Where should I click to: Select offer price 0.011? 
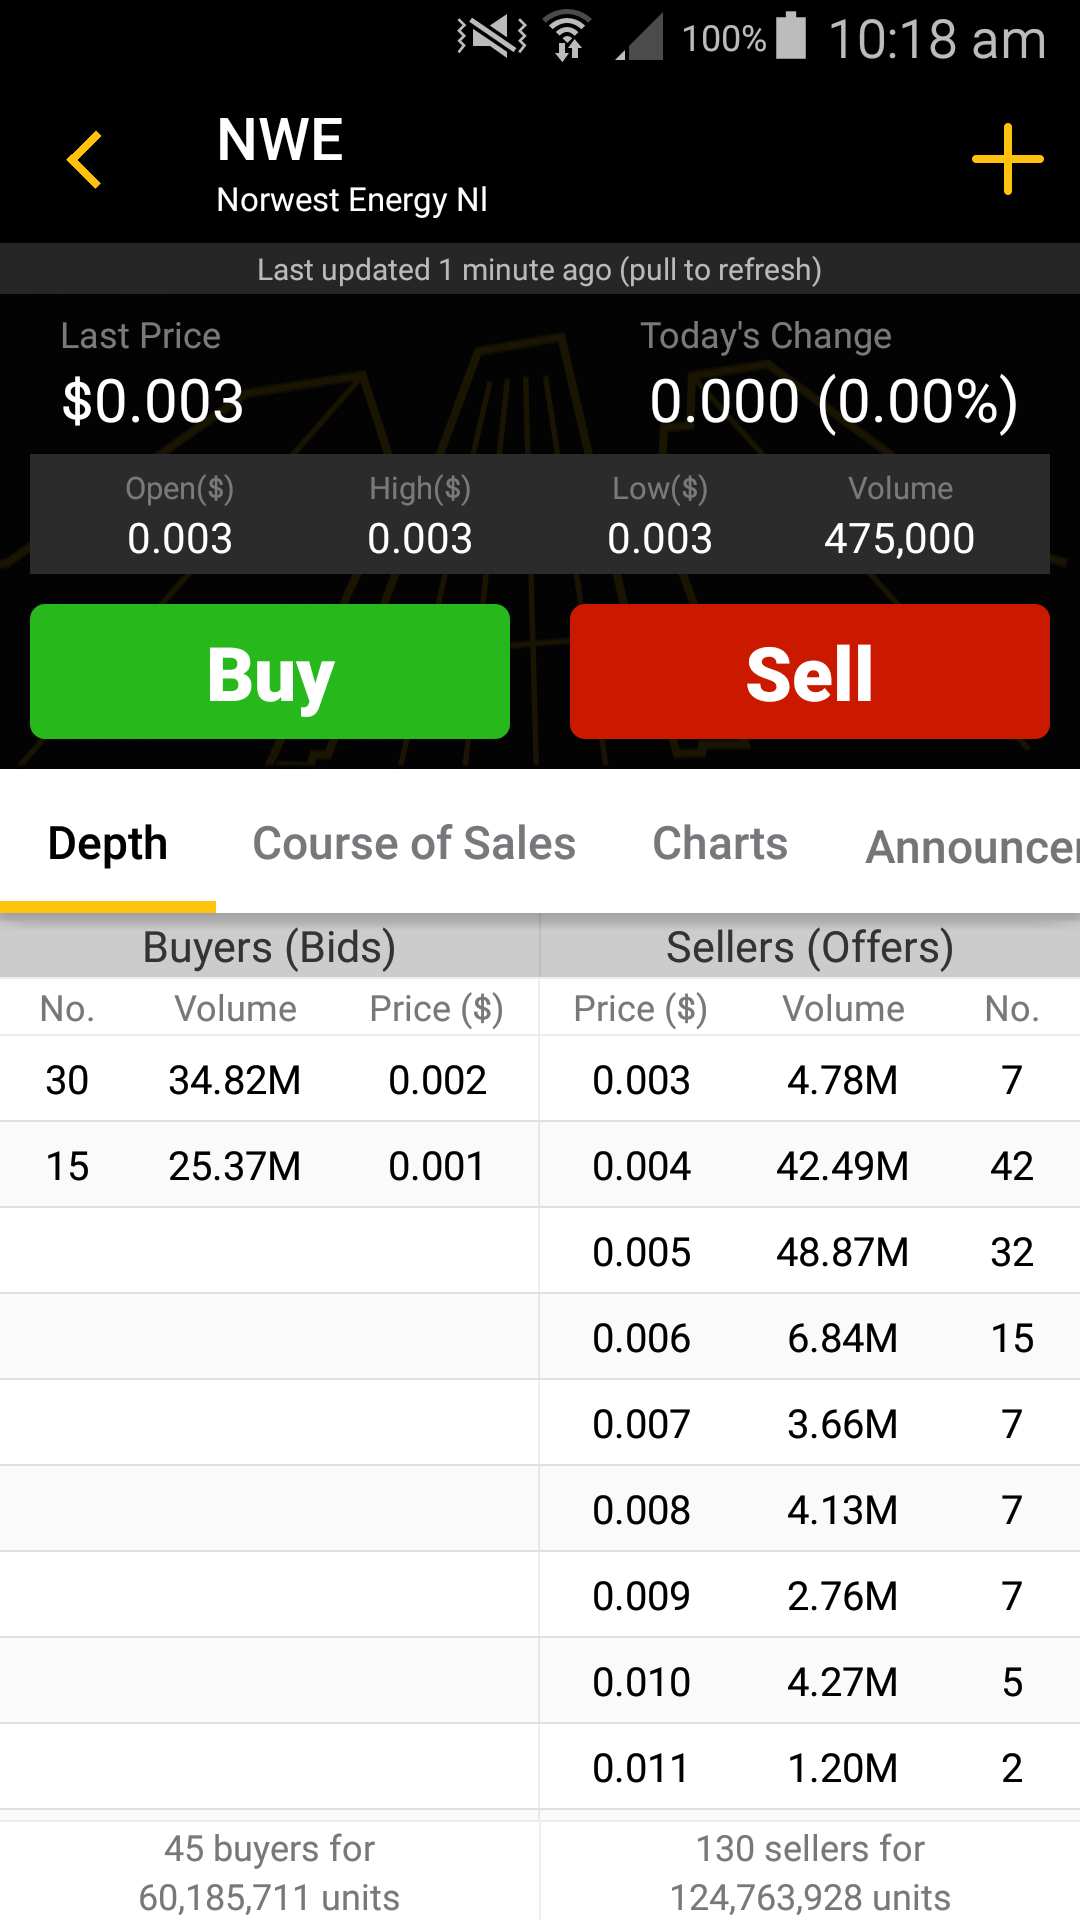click(641, 1768)
